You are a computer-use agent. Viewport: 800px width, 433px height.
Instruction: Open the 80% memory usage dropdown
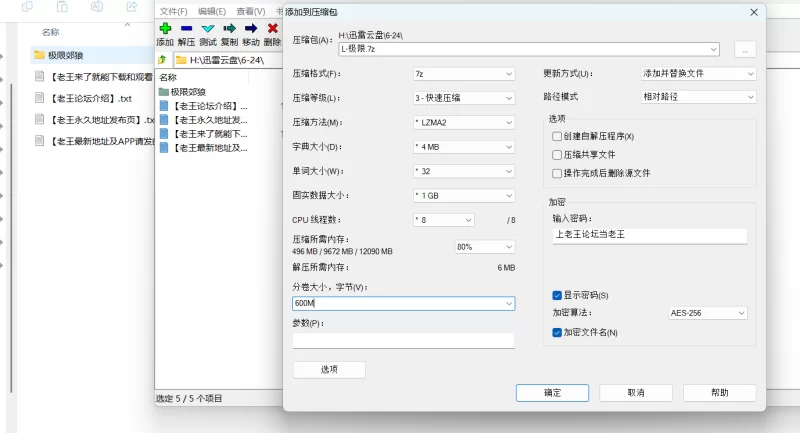click(485, 247)
